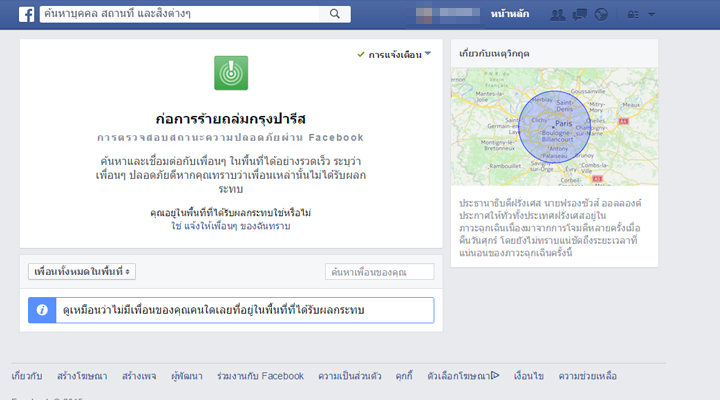Click the ก่อการร้ายถล่มกรุงปารีส heading

click(231, 119)
